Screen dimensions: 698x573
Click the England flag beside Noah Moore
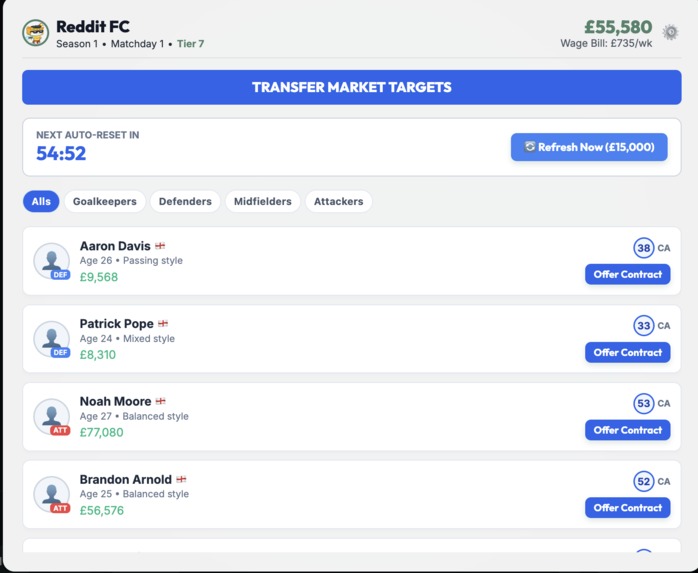[161, 401]
